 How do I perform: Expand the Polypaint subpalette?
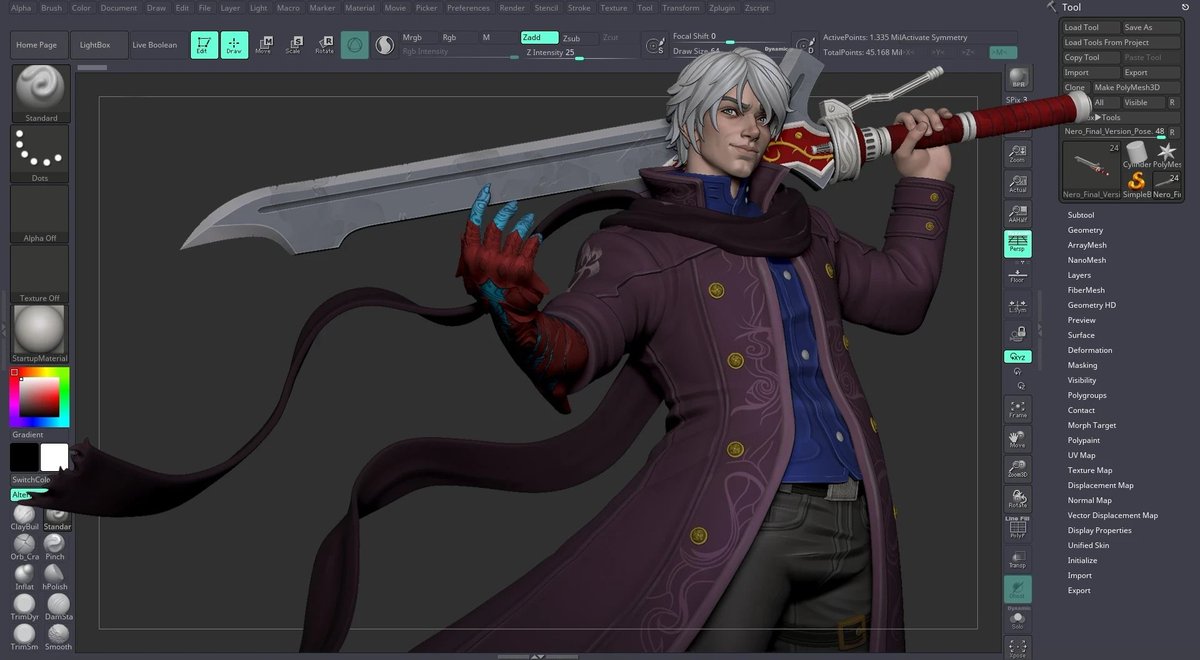[x=1084, y=440]
